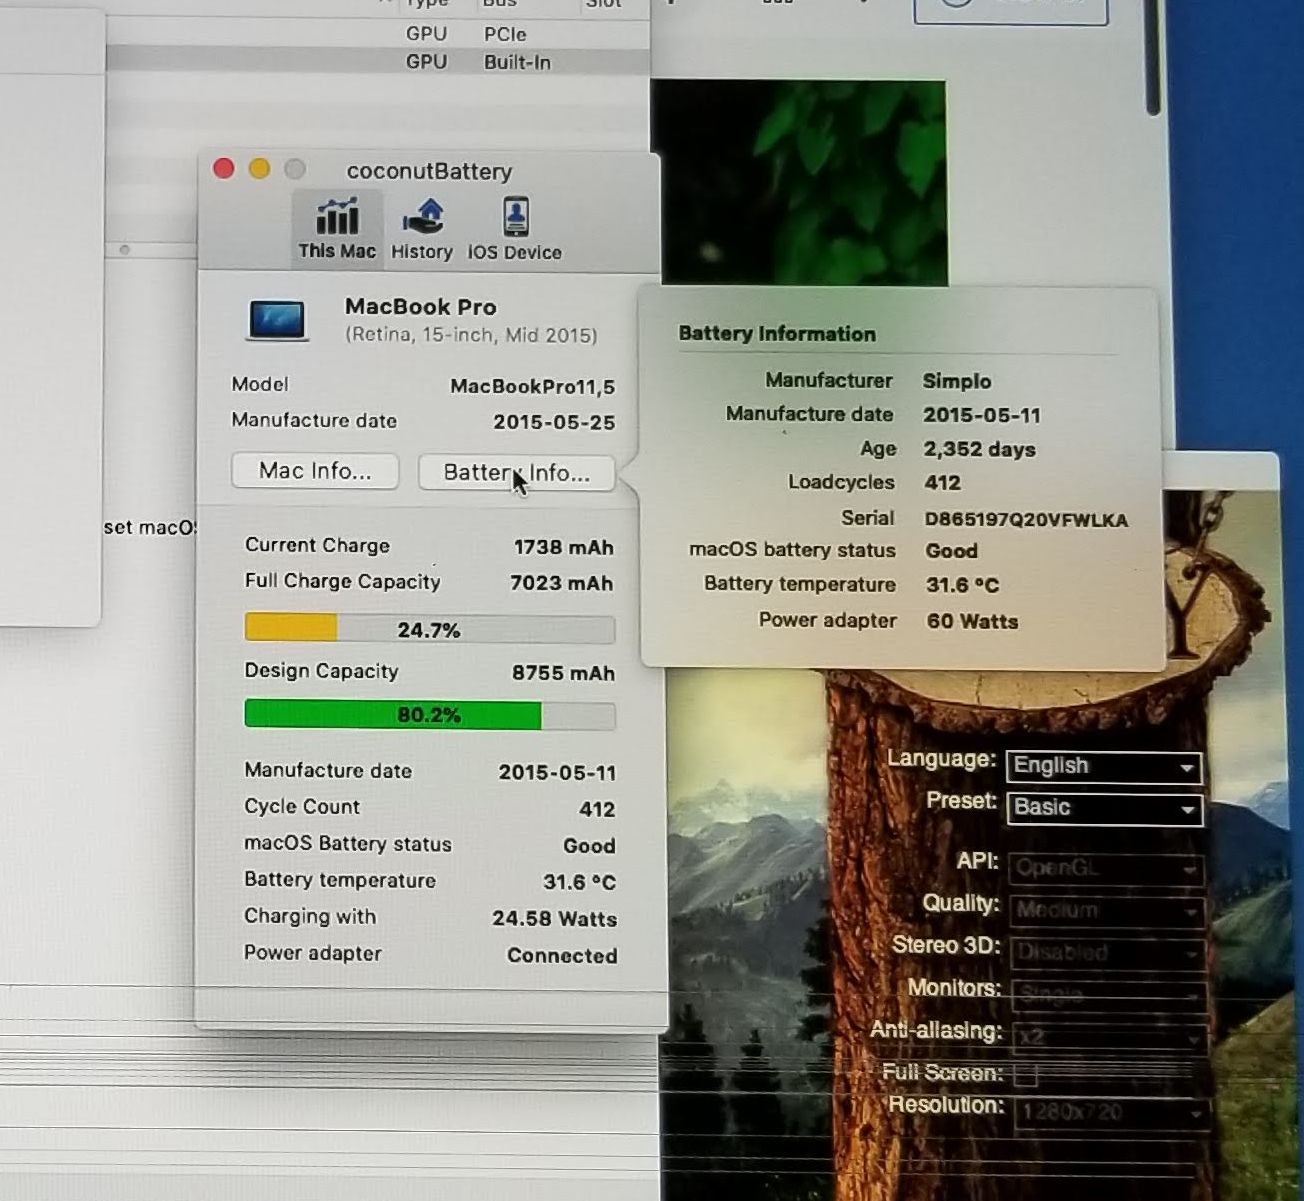Viewport: 1304px width, 1201px height.
Task: Minimize coconutBattery using the yellow button
Action: pyautogui.click(x=259, y=169)
